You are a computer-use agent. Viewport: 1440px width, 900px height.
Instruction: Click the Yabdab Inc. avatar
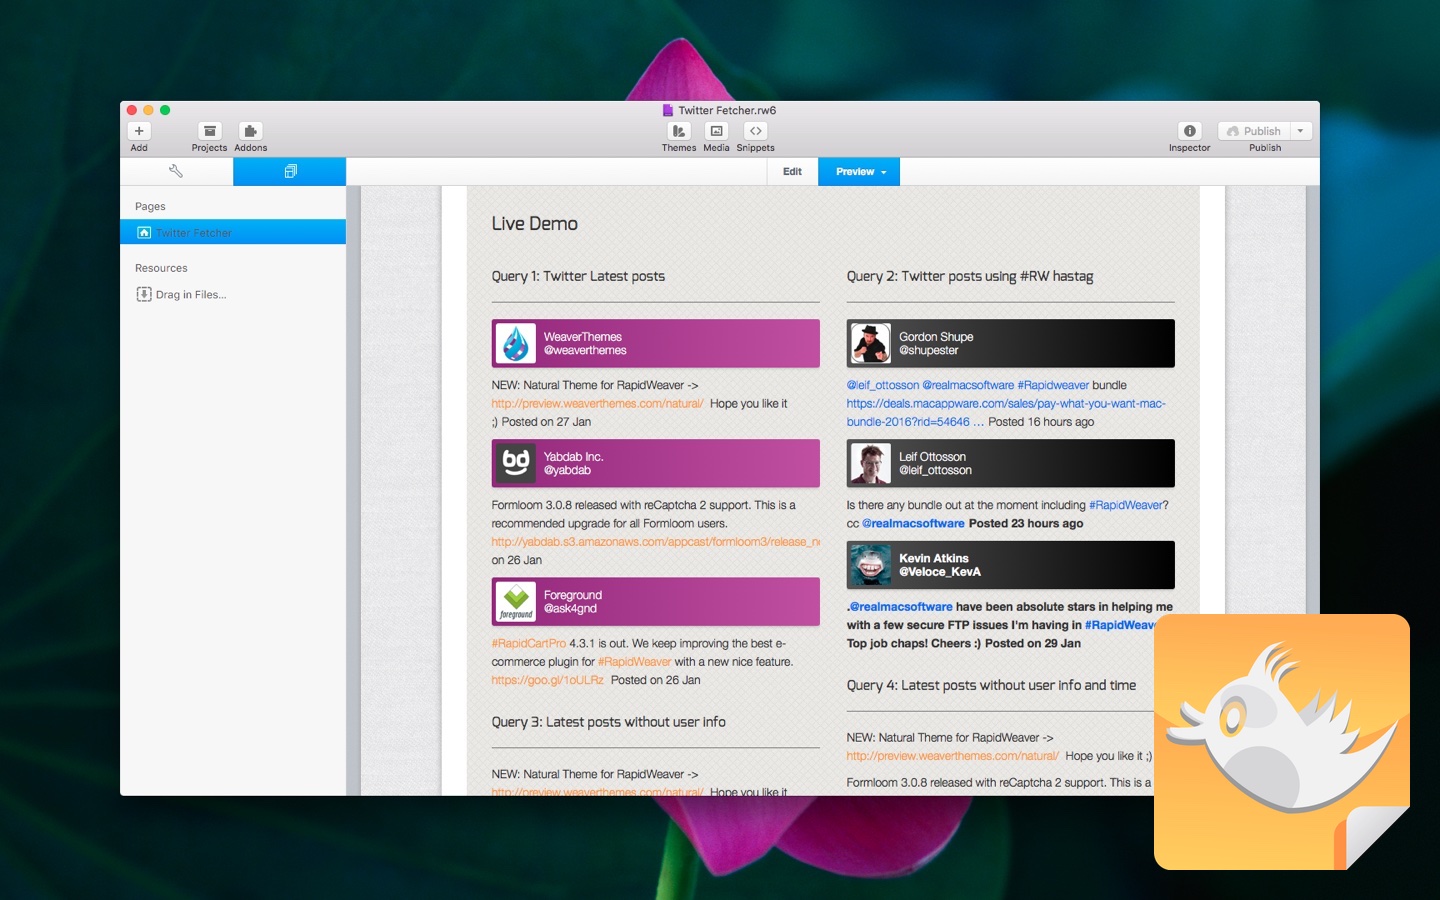(x=516, y=463)
